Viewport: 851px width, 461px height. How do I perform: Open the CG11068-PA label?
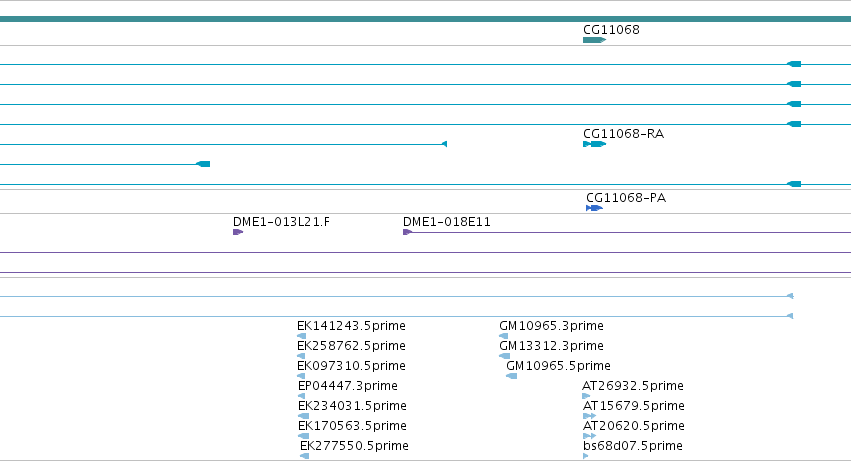(626, 198)
